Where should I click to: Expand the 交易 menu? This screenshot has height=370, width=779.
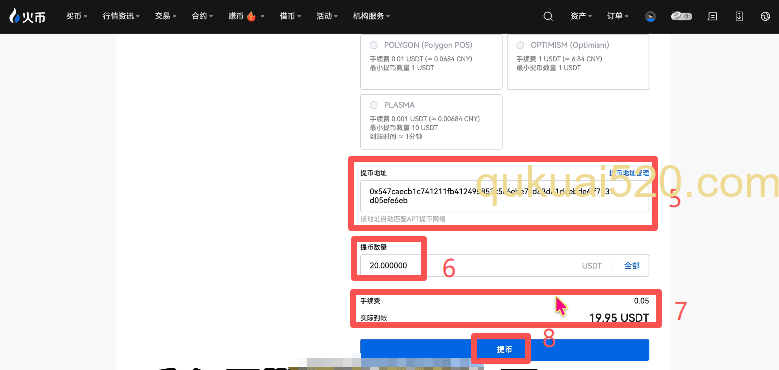click(165, 16)
